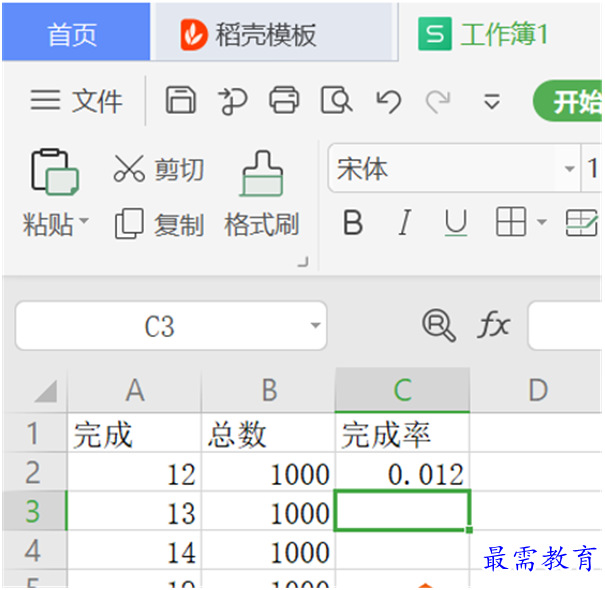Viewport: 605px width, 590px height.
Task: Click cell C2 with value 0.012
Action: tap(402, 472)
